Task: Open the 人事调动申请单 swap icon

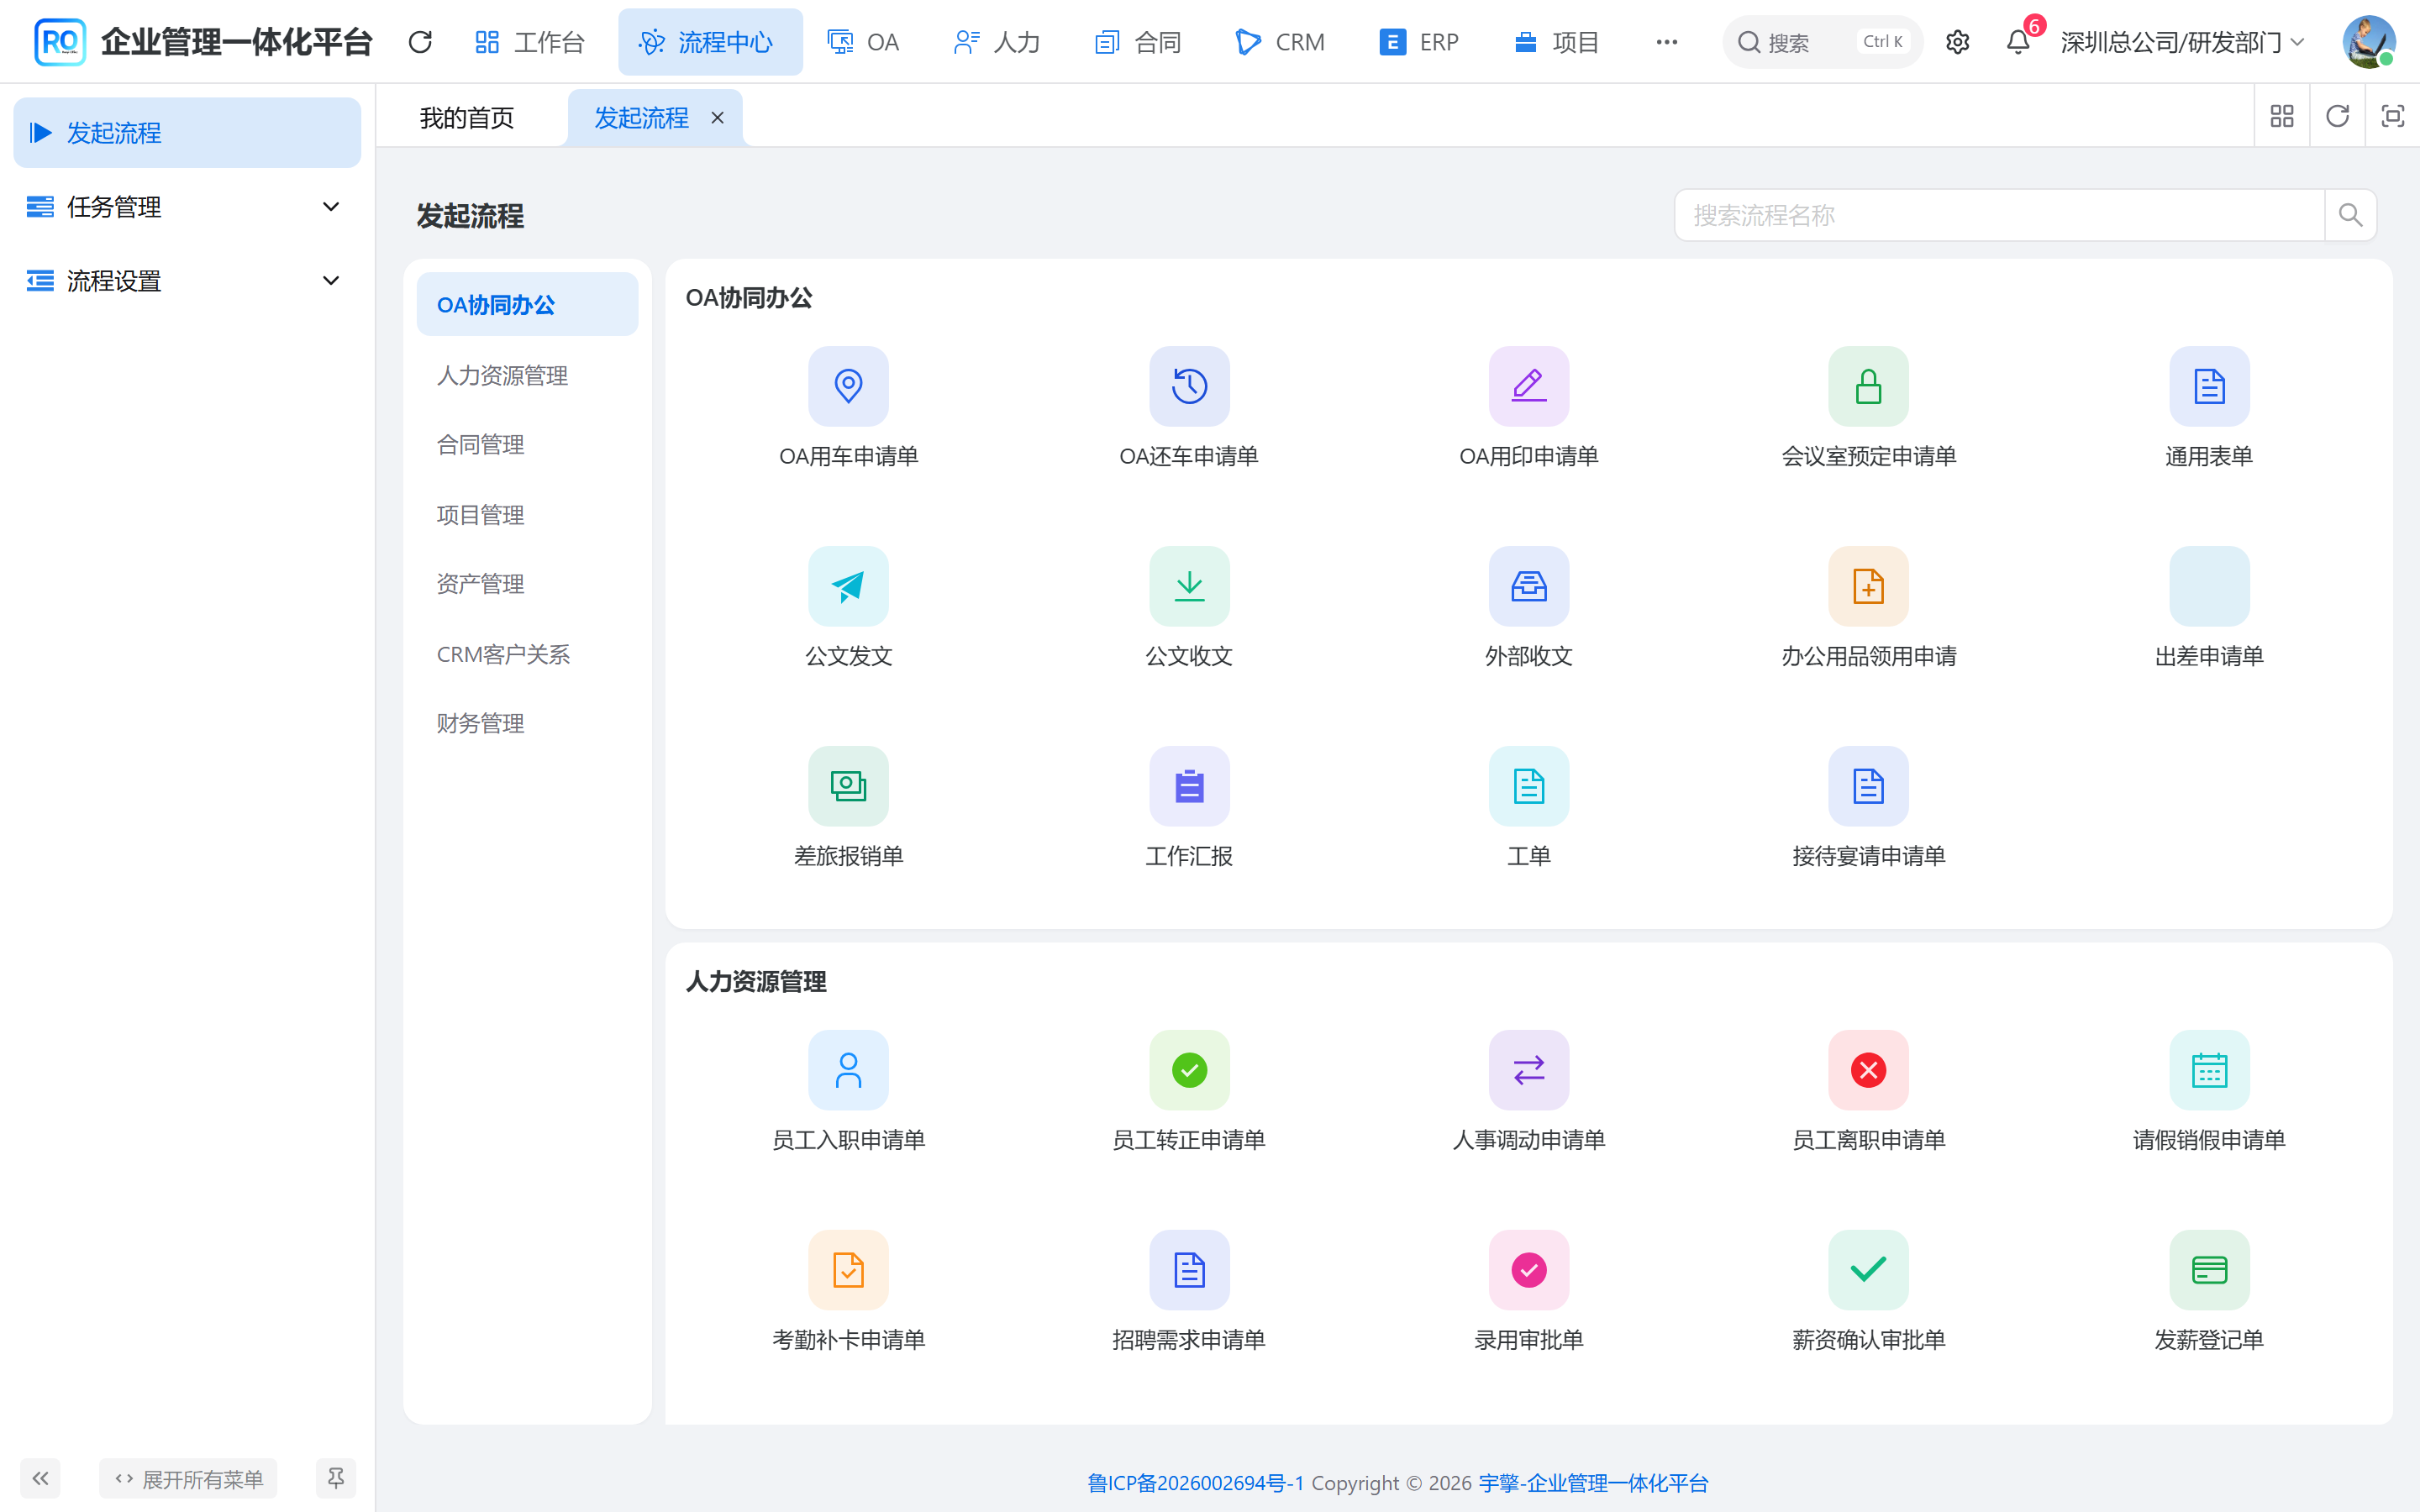Action: (x=1529, y=1070)
